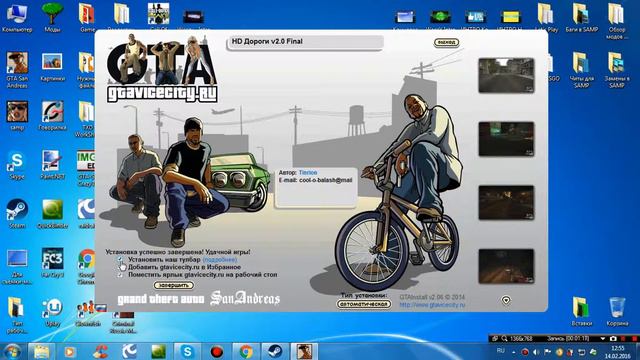This screenshot has height=360, width=640.
Task: Click the taskbar volume speaker icon
Action: tap(536, 352)
